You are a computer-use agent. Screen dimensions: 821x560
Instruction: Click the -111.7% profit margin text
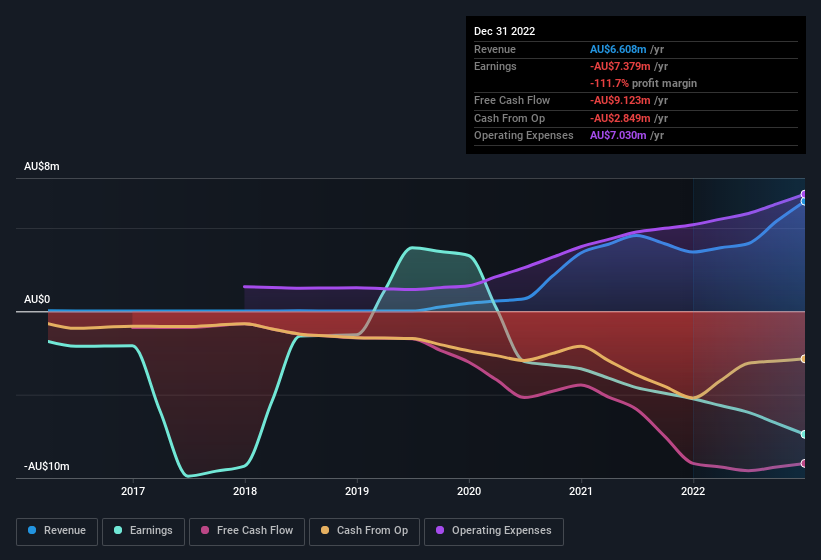click(644, 83)
